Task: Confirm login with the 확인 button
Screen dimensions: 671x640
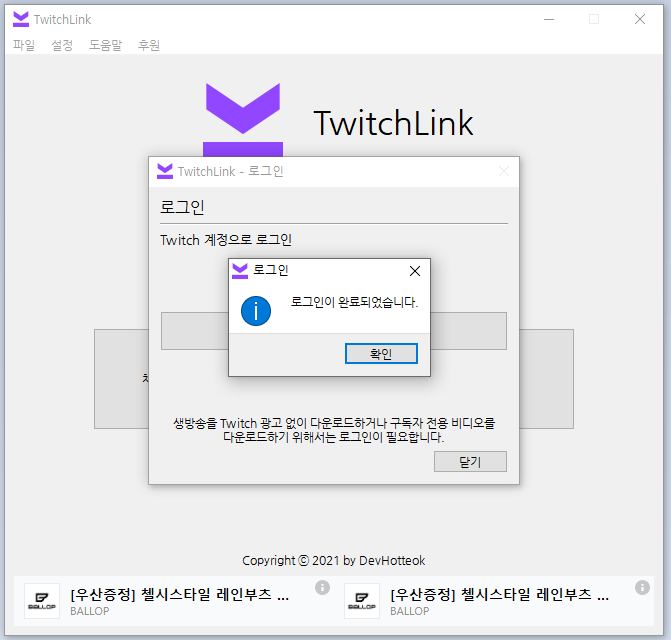Action: (x=381, y=353)
